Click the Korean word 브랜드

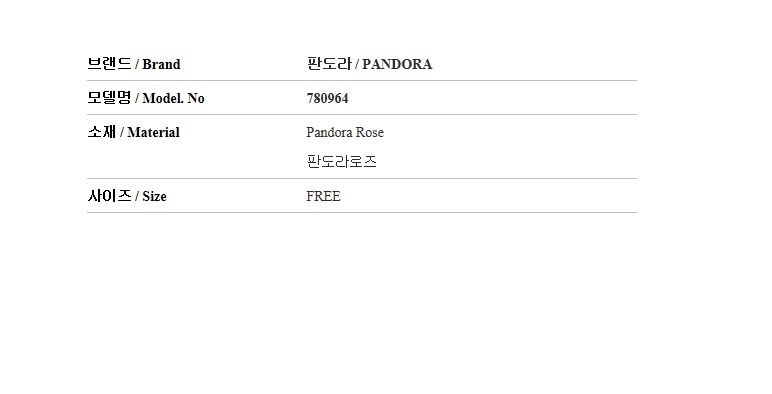coord(109,64)
